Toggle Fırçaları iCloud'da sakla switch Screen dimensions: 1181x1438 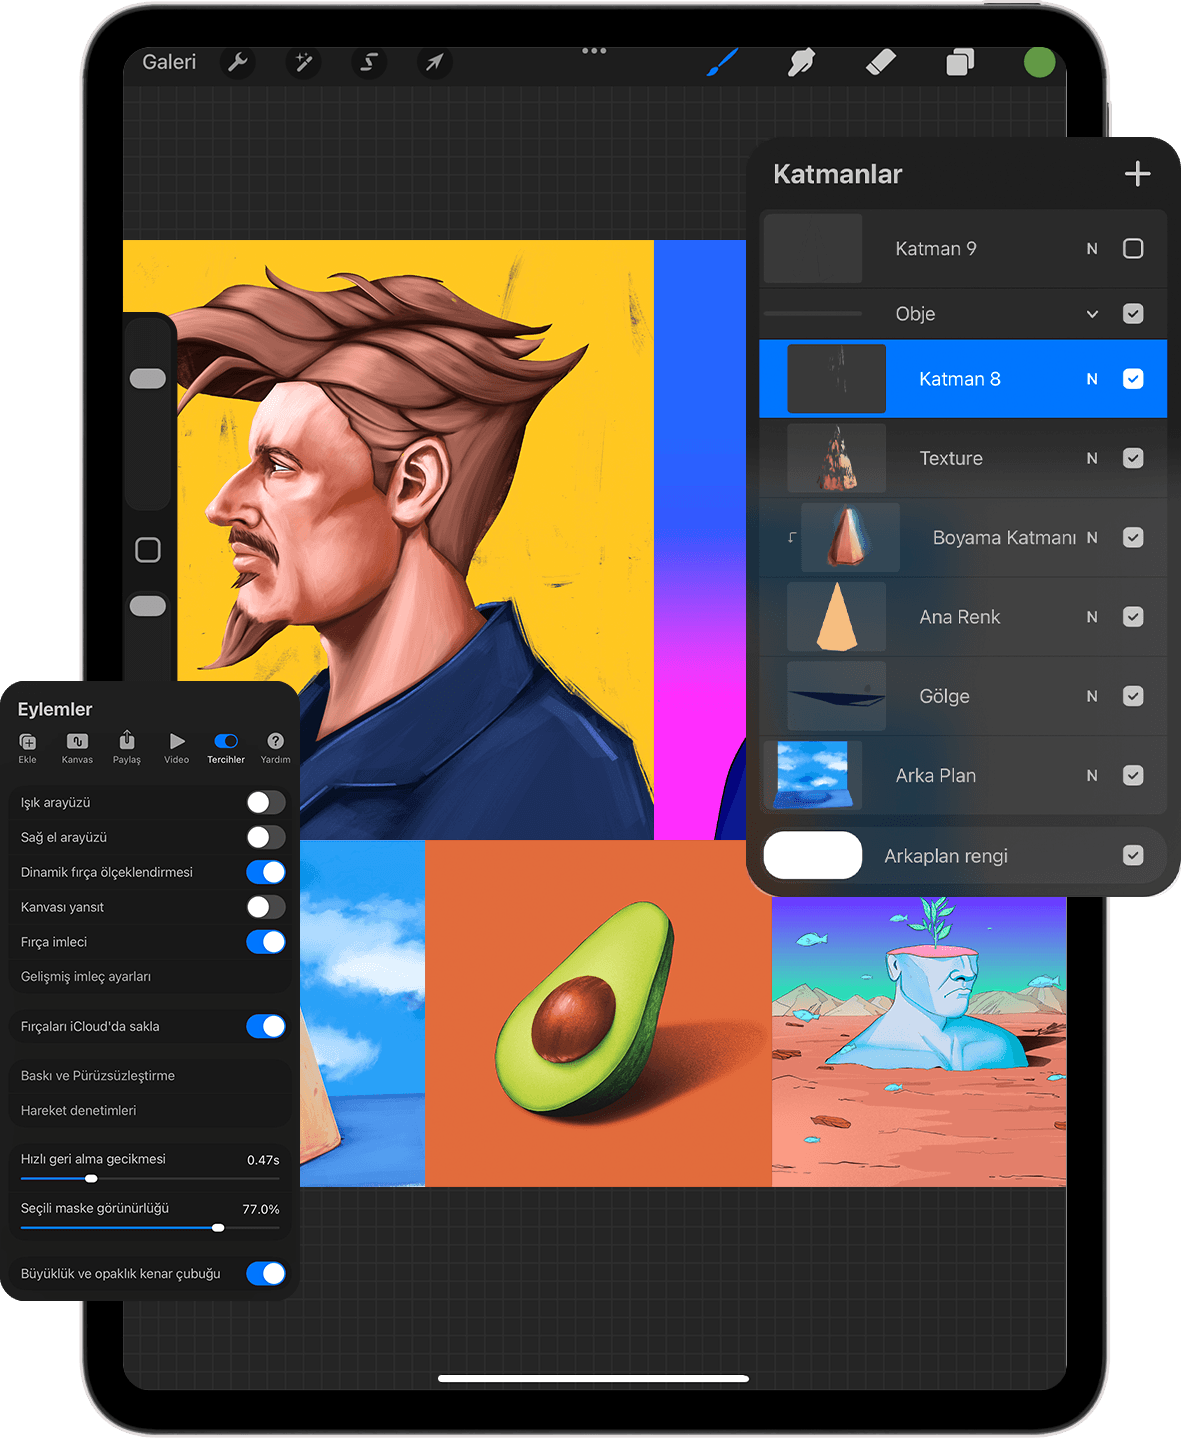(266, 1026)
